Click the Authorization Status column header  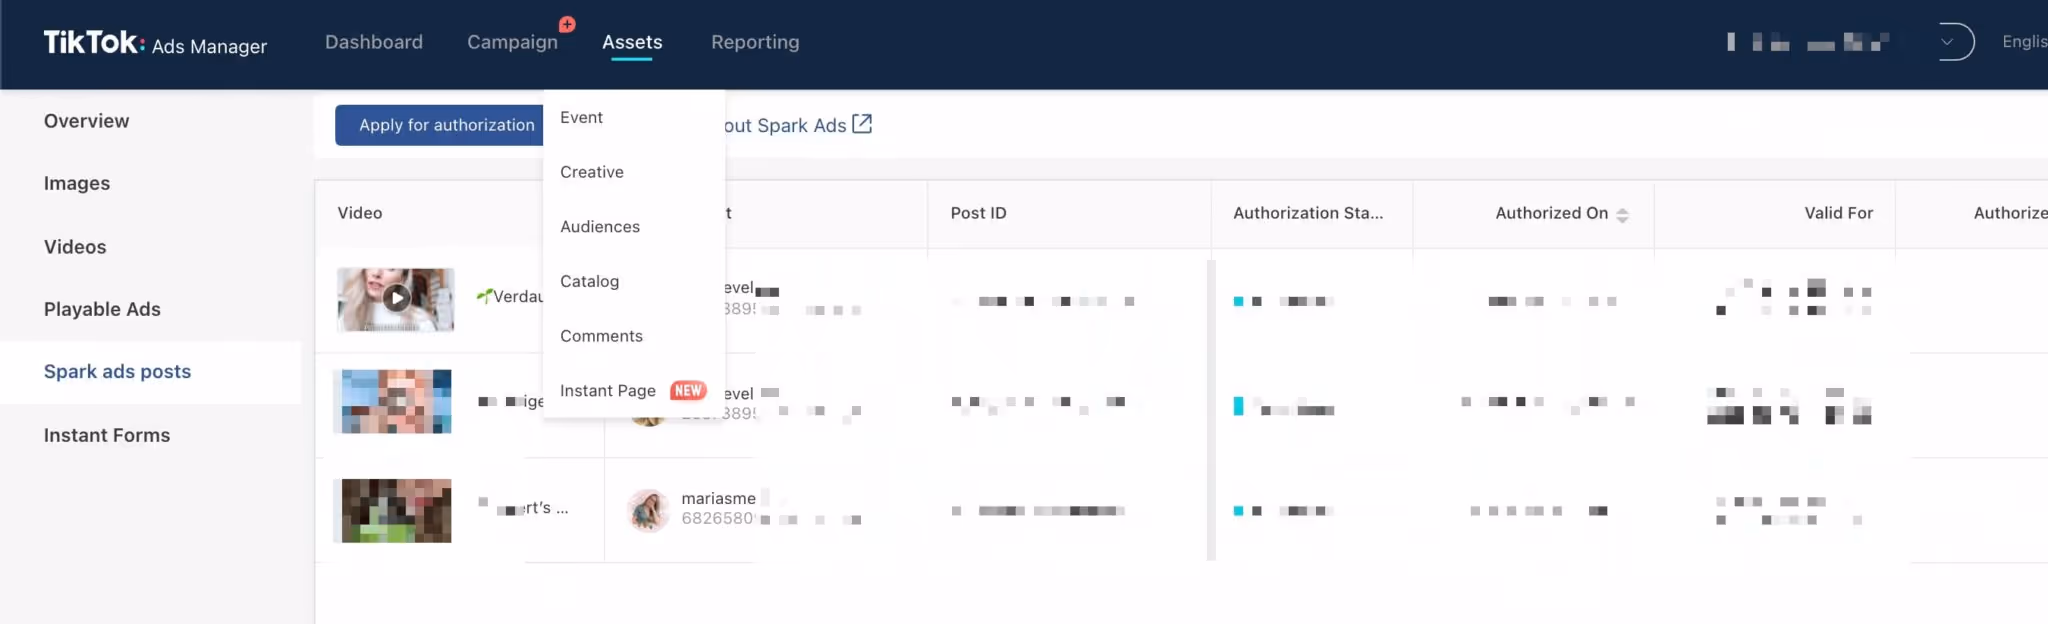1308,213
